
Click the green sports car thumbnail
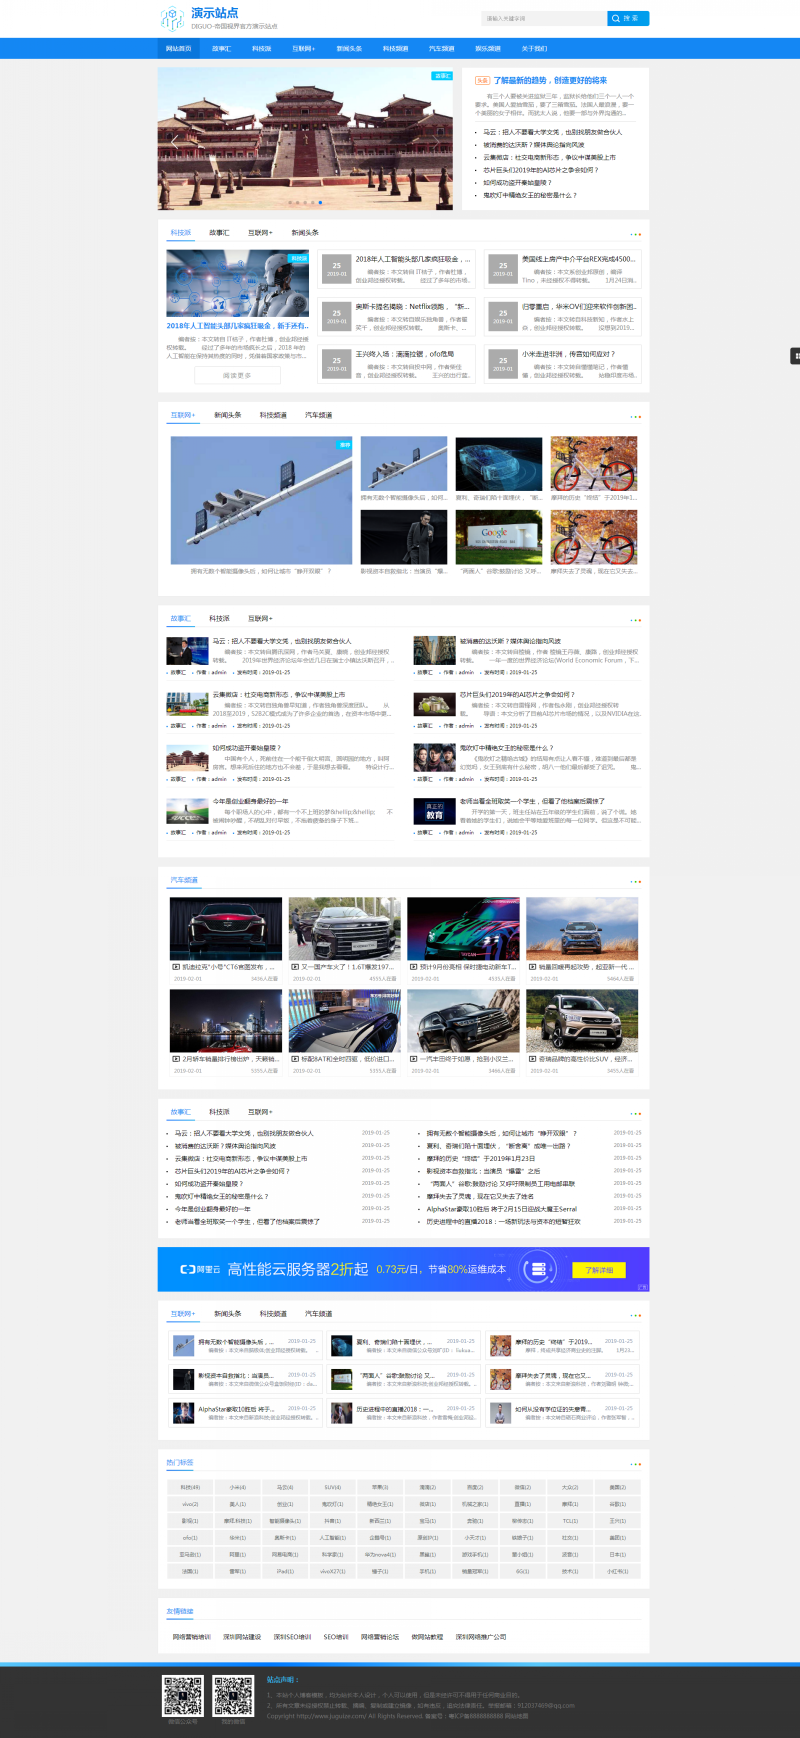coord(463,929)
